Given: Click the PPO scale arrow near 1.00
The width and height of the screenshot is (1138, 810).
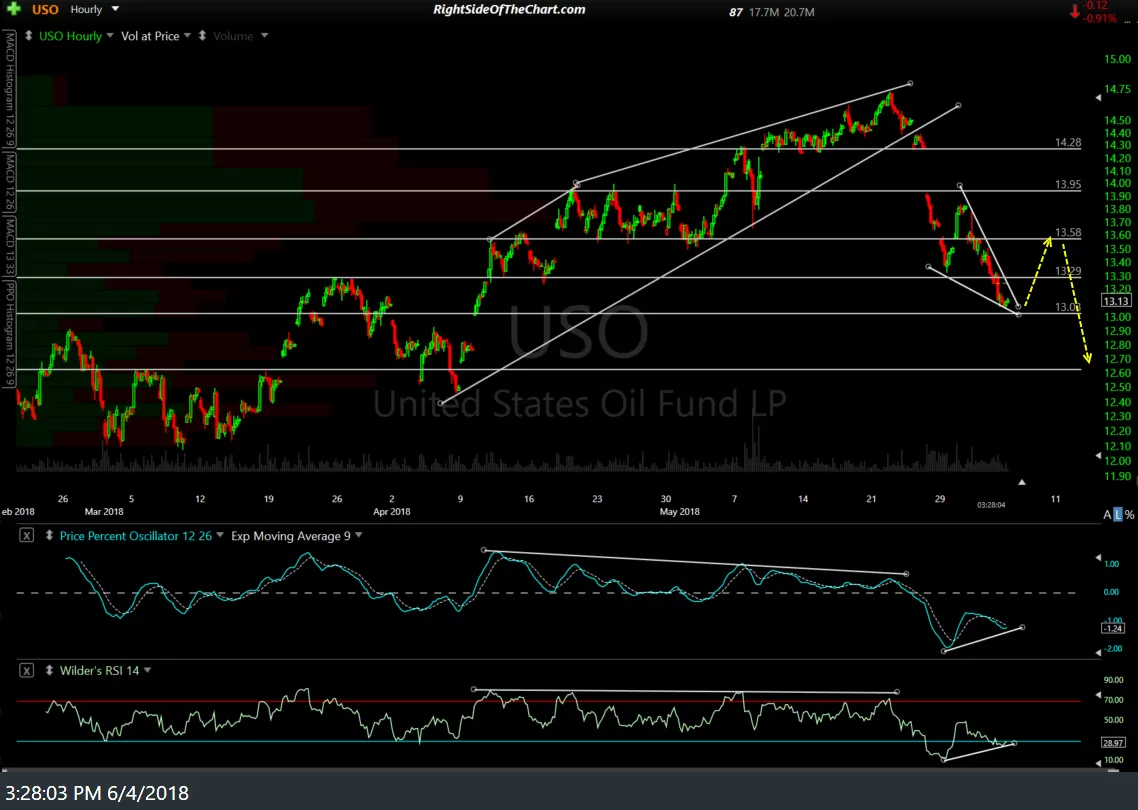Looking at the screenshot, I should [x=1098, y=557].
